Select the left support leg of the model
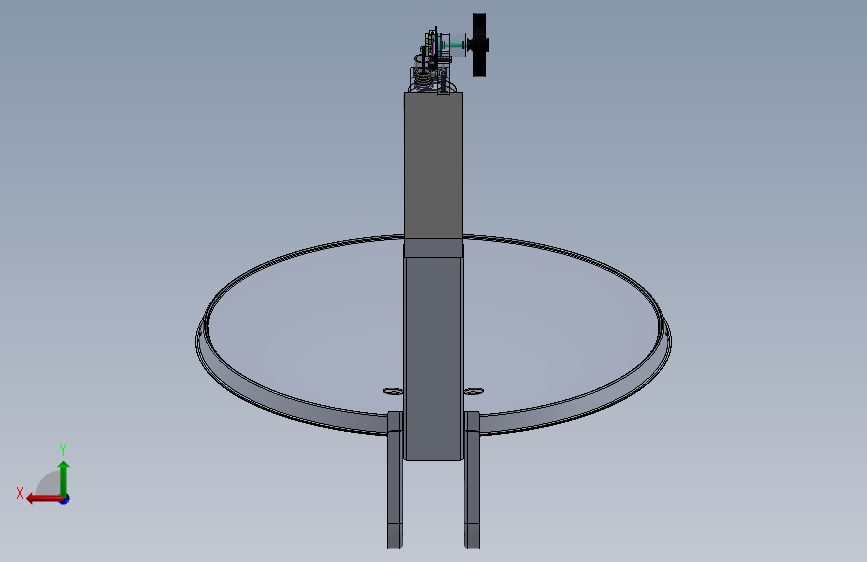867x562 pixels. (395, 480)
